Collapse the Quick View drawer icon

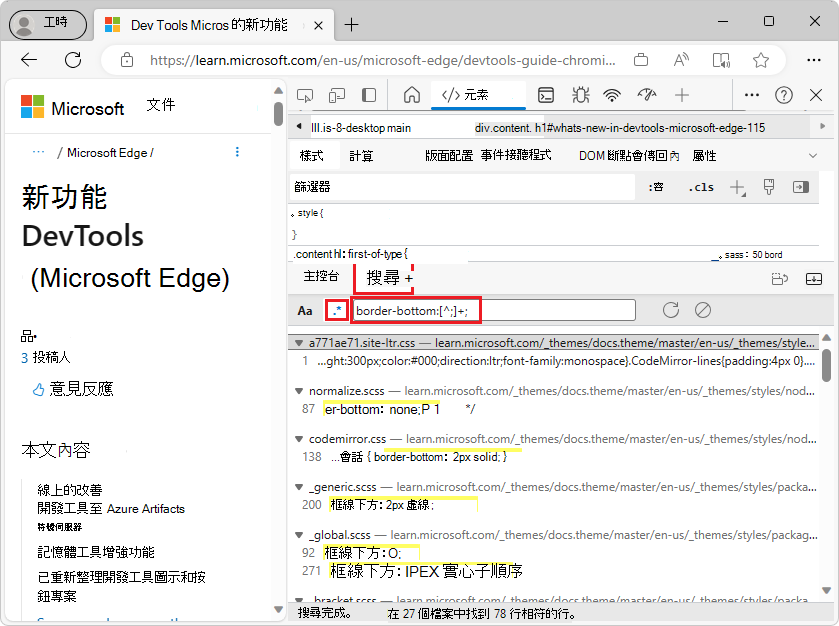(x=814, y=279)
